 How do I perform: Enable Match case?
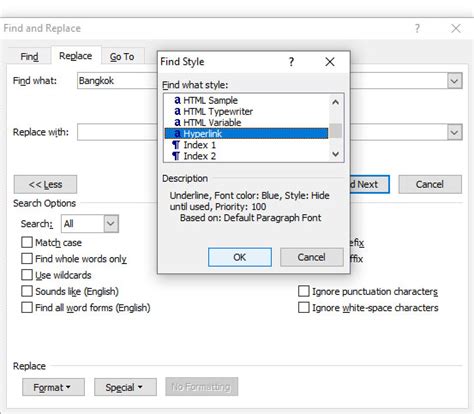[x=27, y=242]
